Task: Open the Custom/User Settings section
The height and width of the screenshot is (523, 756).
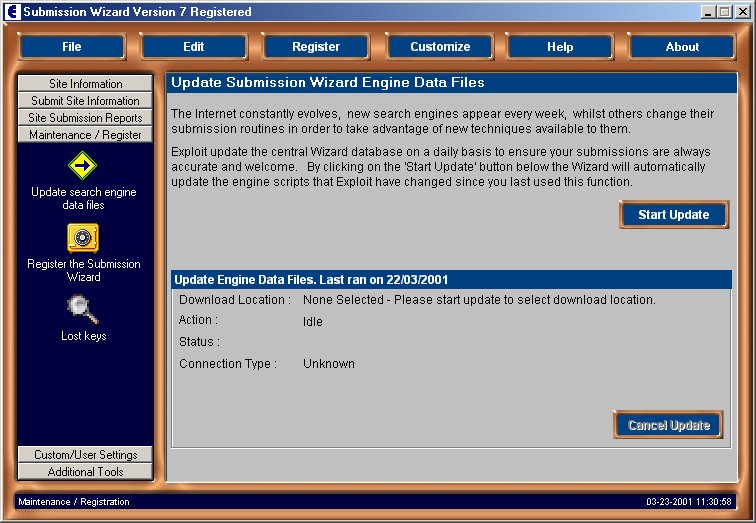Action: pos(85,454)
